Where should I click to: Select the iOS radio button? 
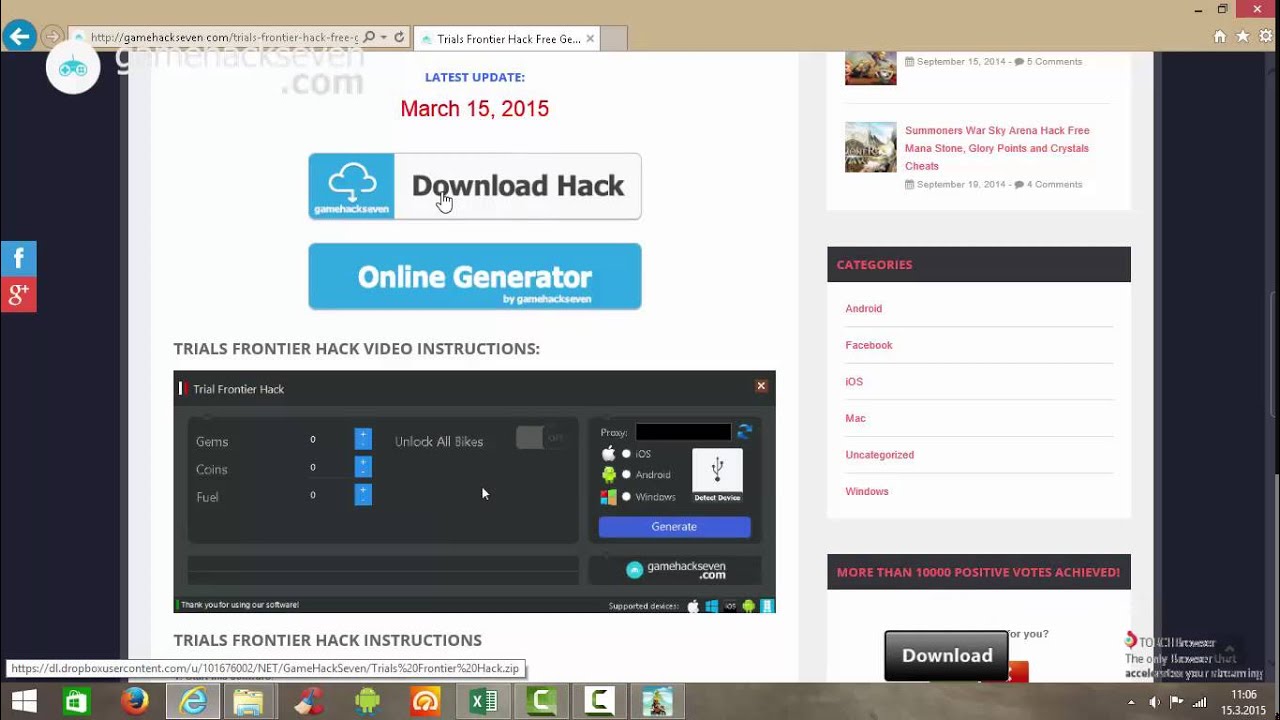(627, 454)
